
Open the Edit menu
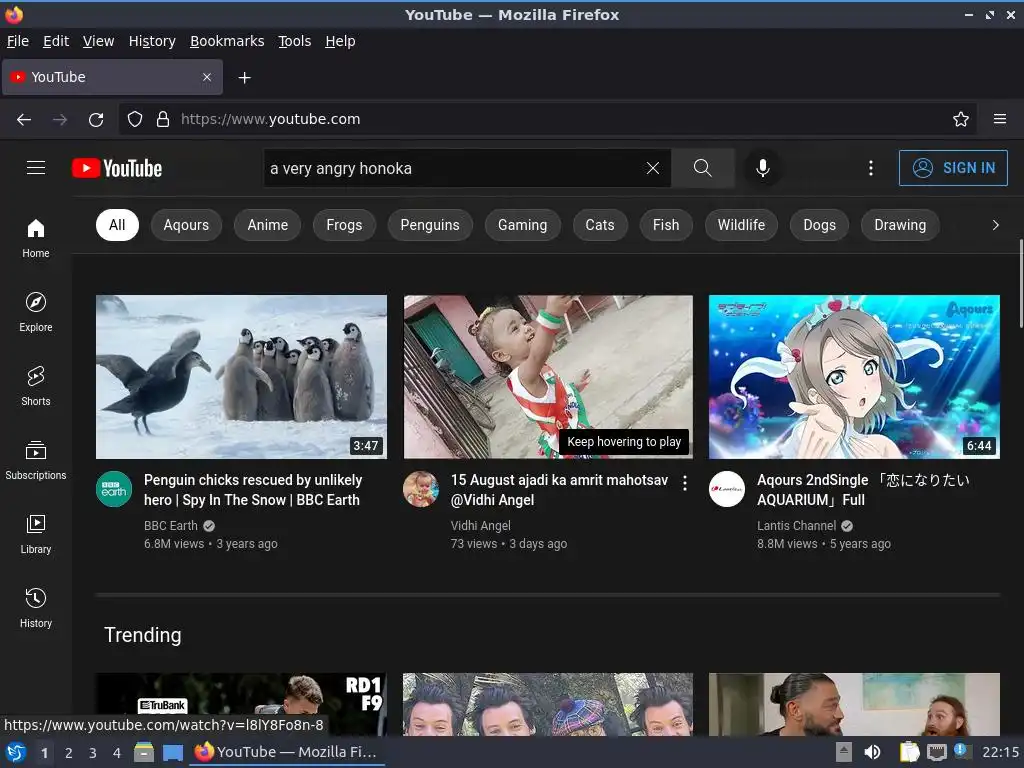pos(56,41)
